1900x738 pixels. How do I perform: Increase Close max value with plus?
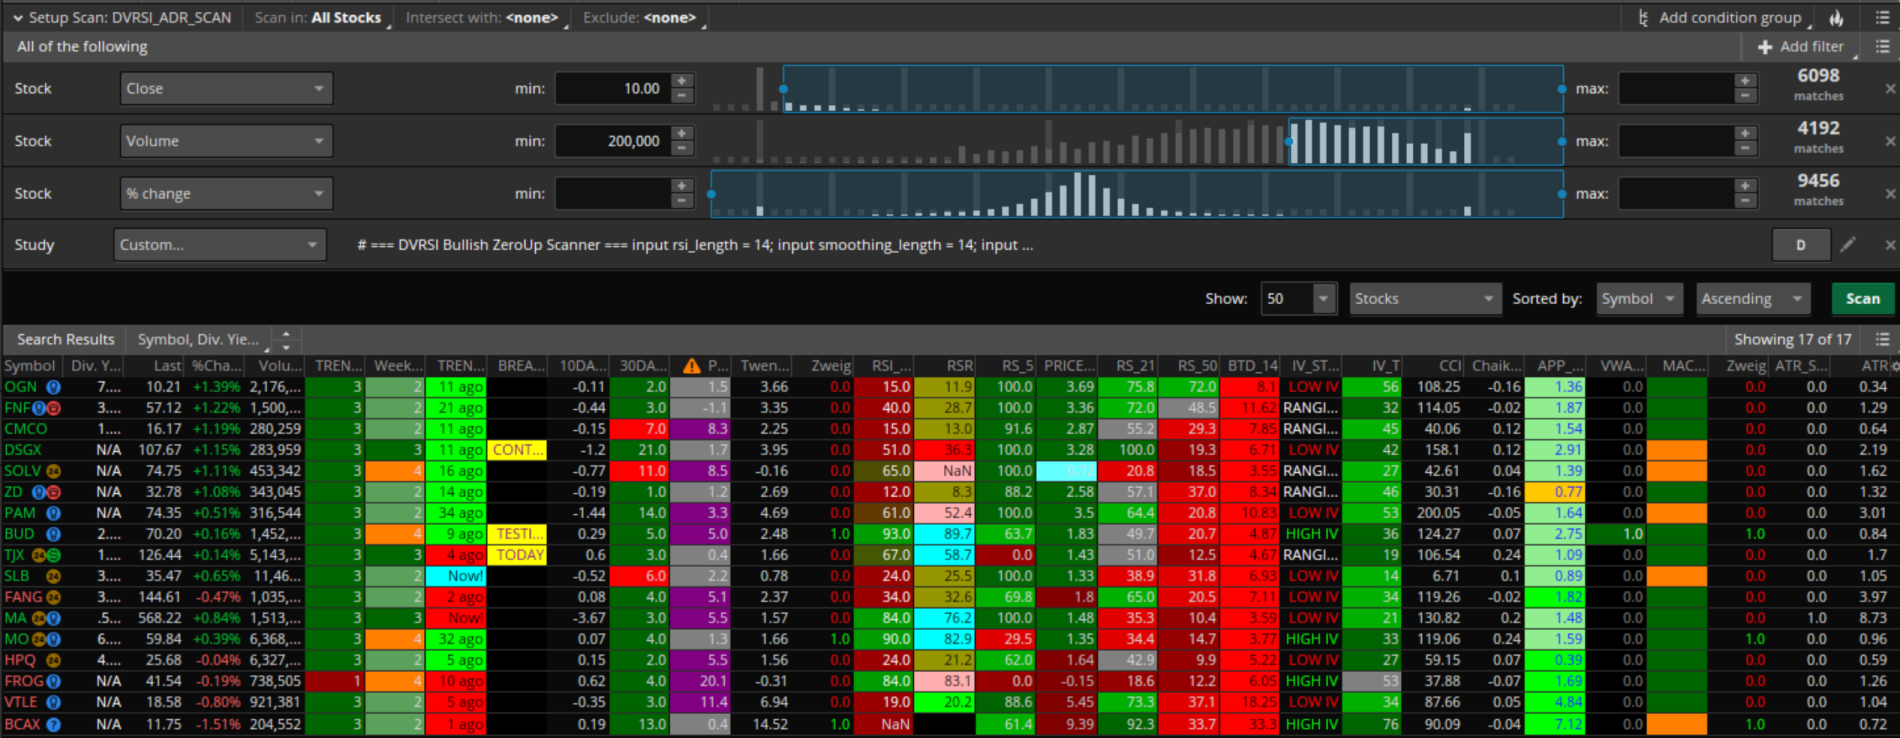coord(1745,81)
